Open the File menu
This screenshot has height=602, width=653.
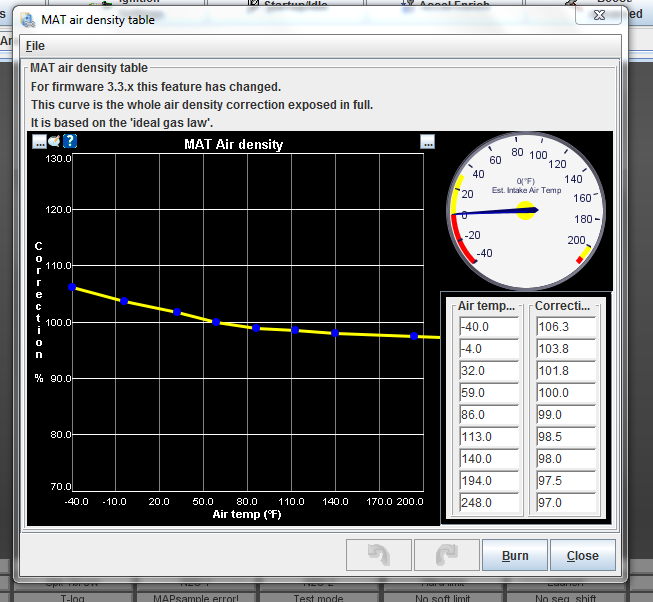coord(35,46)
